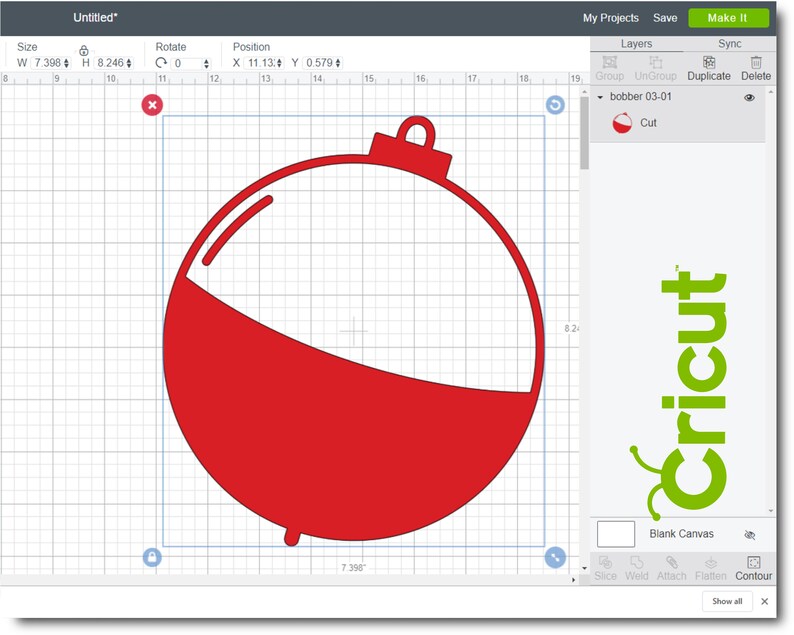Open the Contour tool
The image size is (794, 635).
(753, 568)
